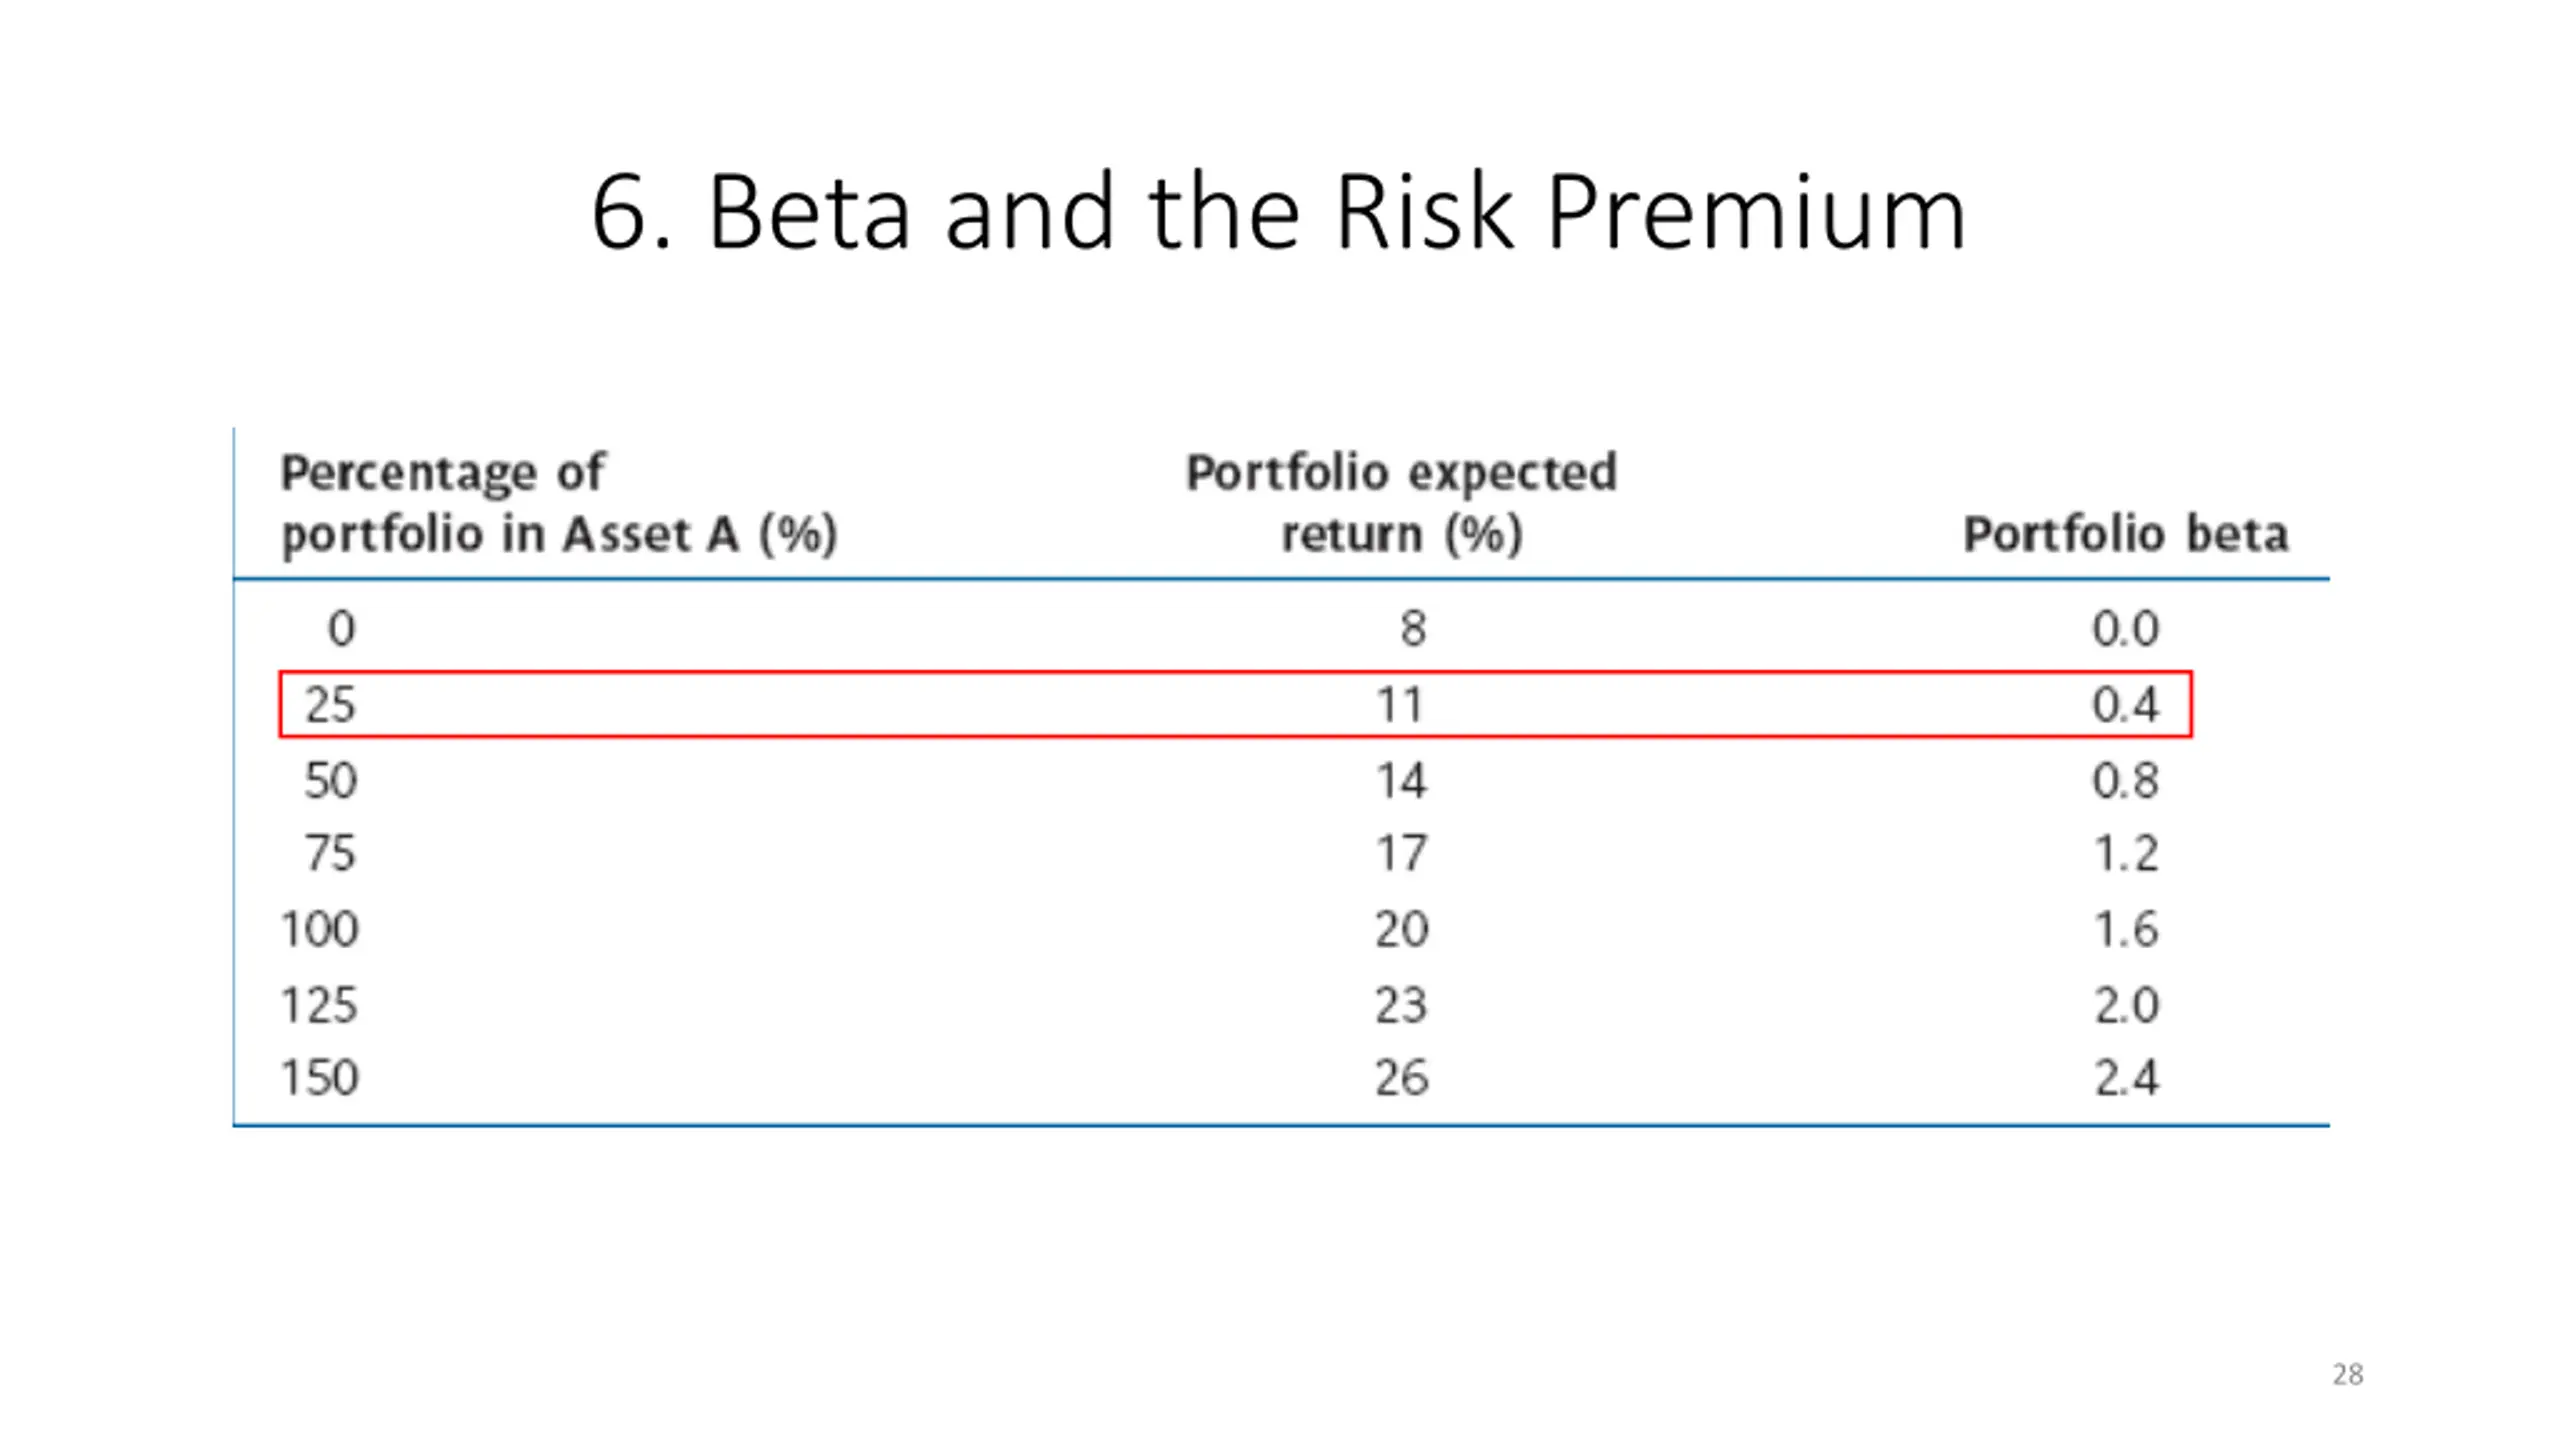
Task: Select beta value 0.0
Action: pyautogui.click(x=2126, y=629)
